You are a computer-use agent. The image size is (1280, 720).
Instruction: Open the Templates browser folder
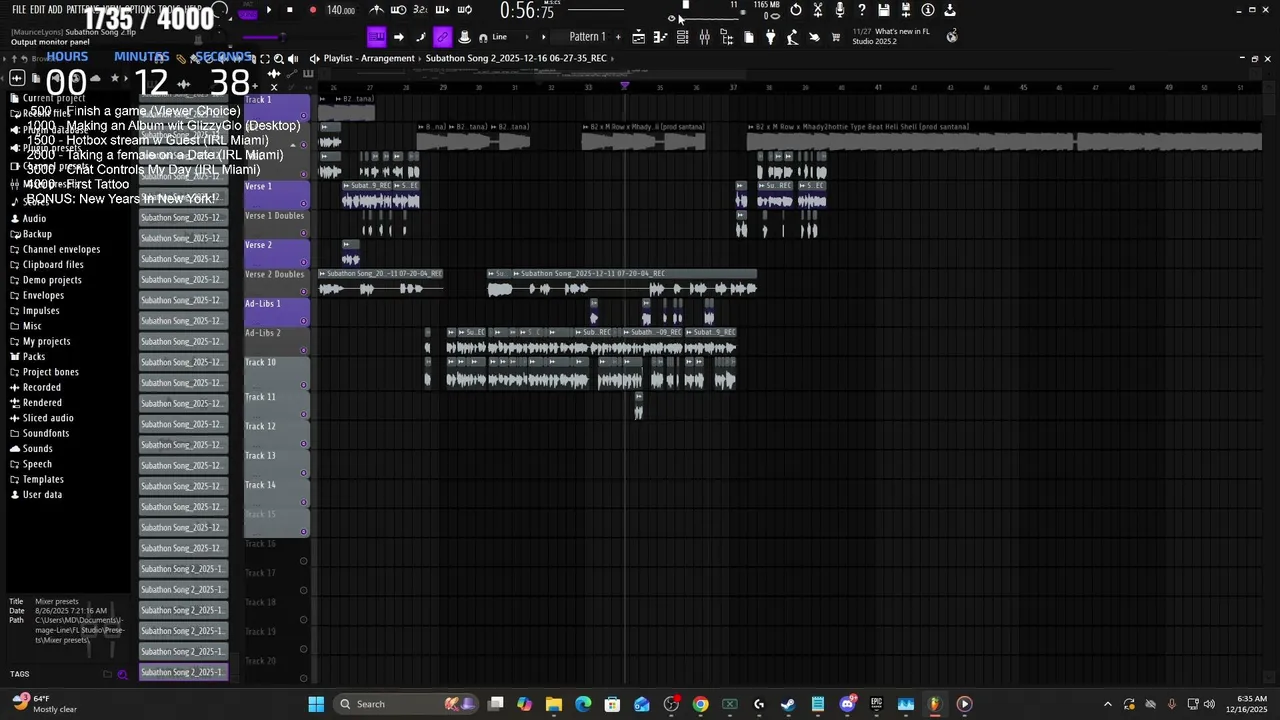point(37,479)
